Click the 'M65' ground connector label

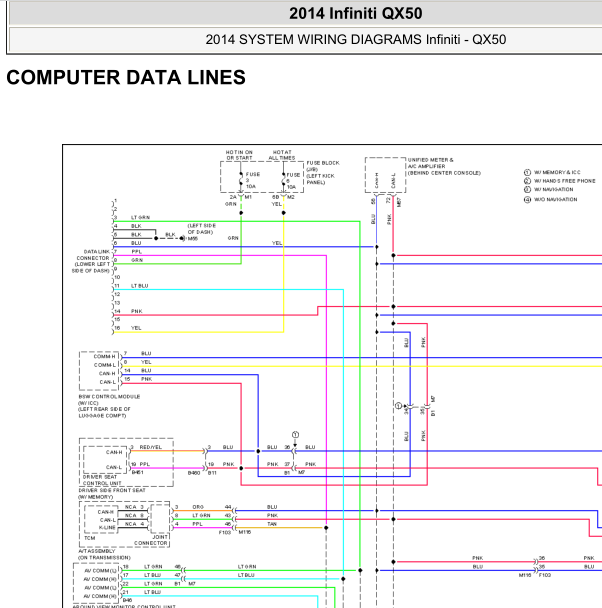(193, 238)
